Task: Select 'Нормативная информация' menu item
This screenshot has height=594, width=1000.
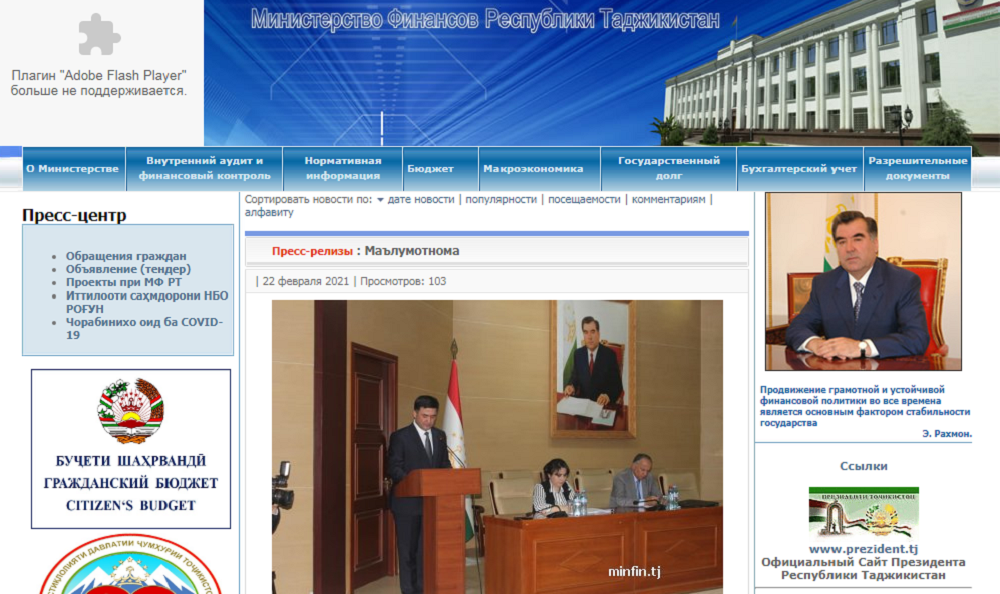Action: 343,168
